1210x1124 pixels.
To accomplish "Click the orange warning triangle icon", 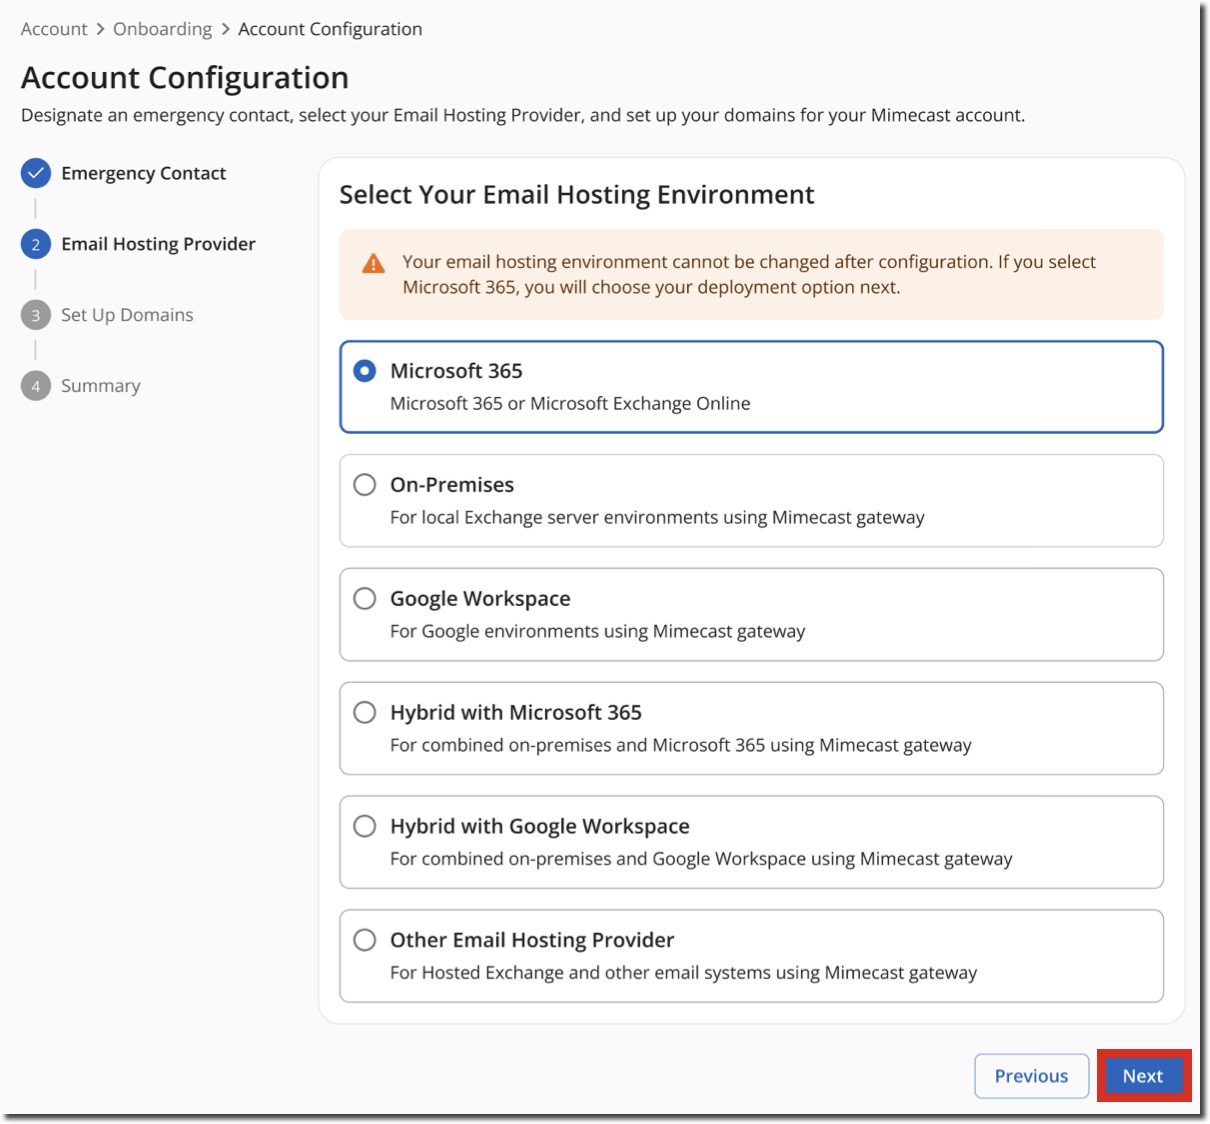I will tap(372, 264).
